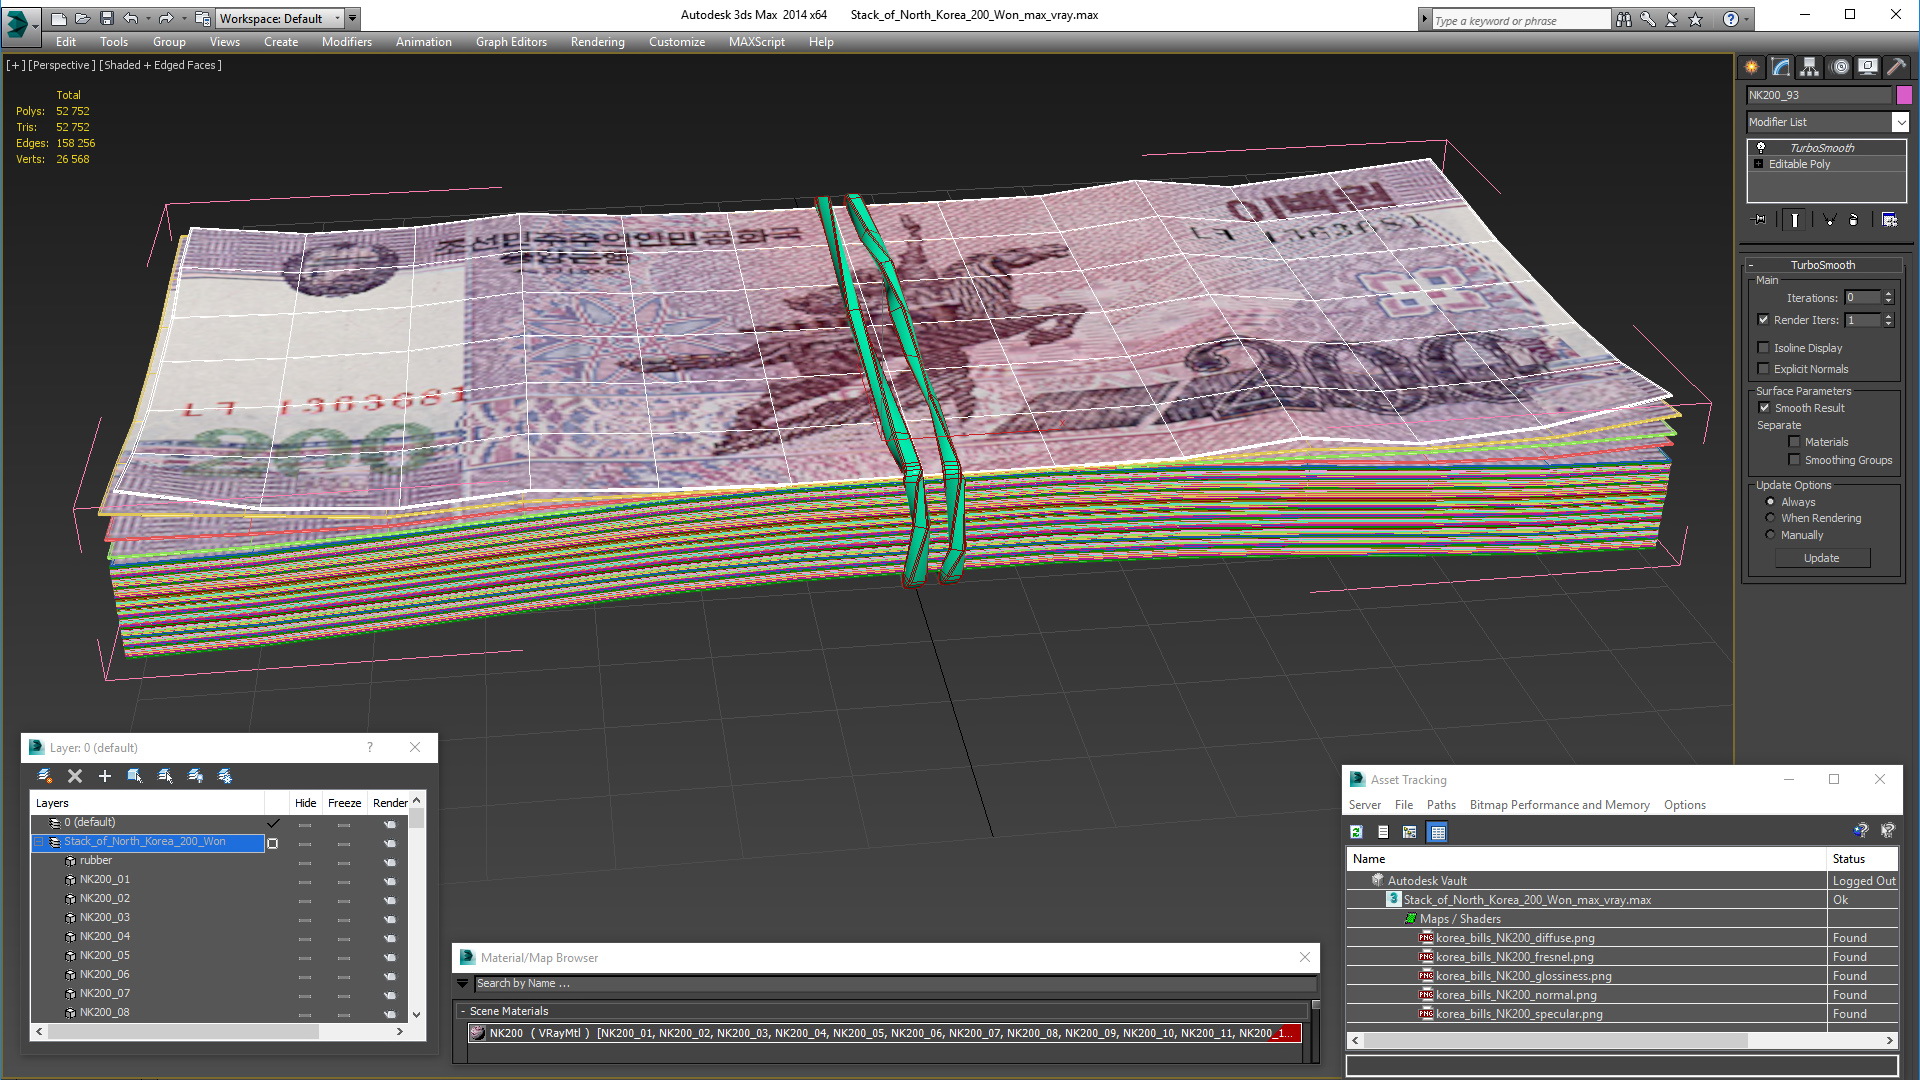This screenshot has height=1080, width=1920.
Task: Open the Hierarchy command panel tab
Action: pyautogui.click(x=1810, y=67)
